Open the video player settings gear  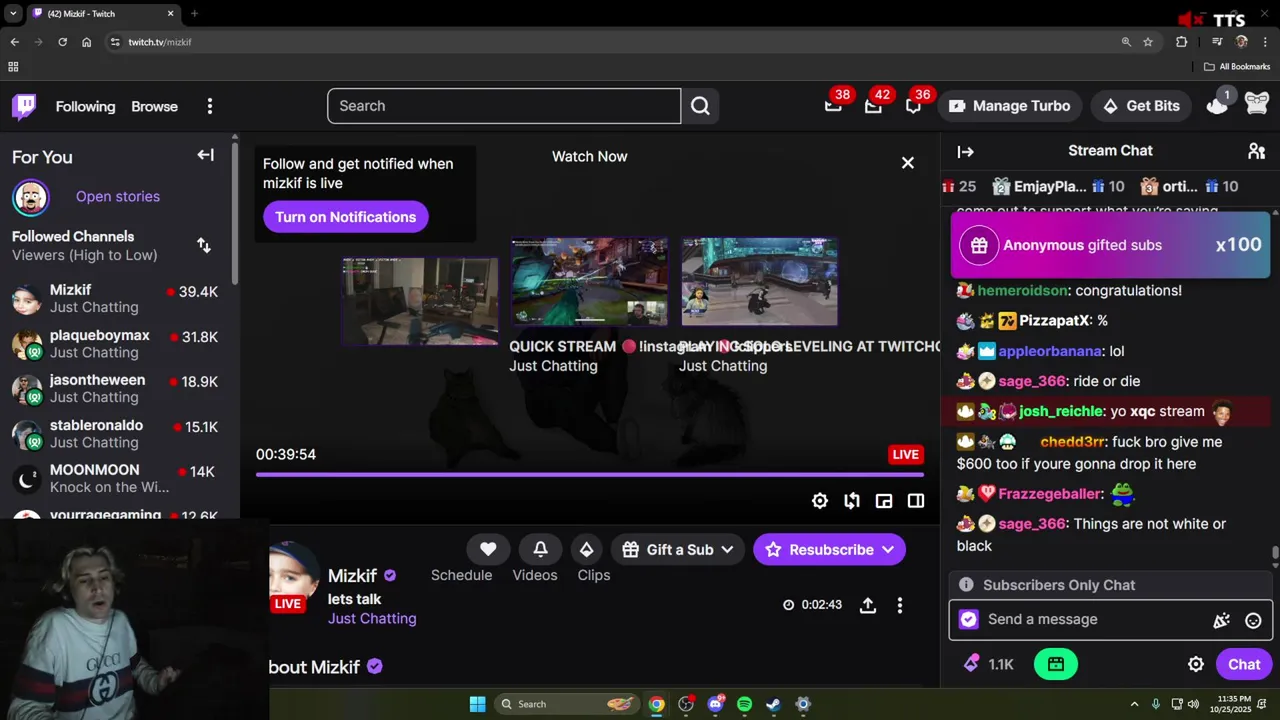point(820,501)
